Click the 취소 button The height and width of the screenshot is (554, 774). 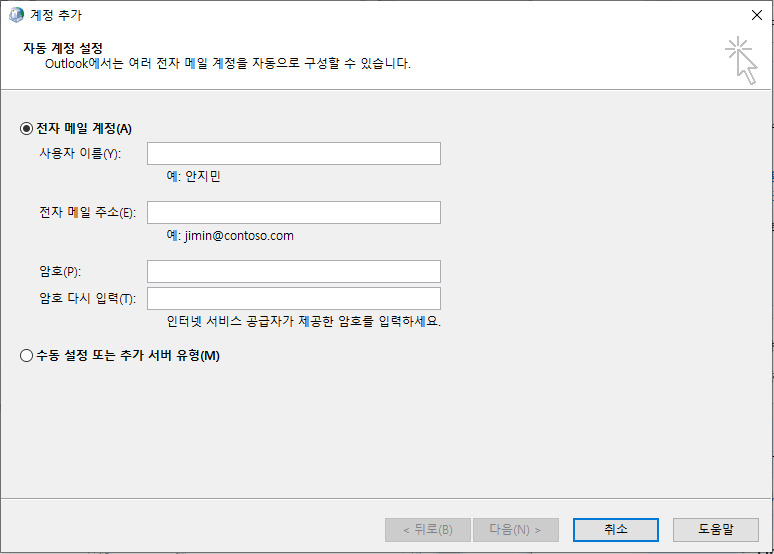616,530
